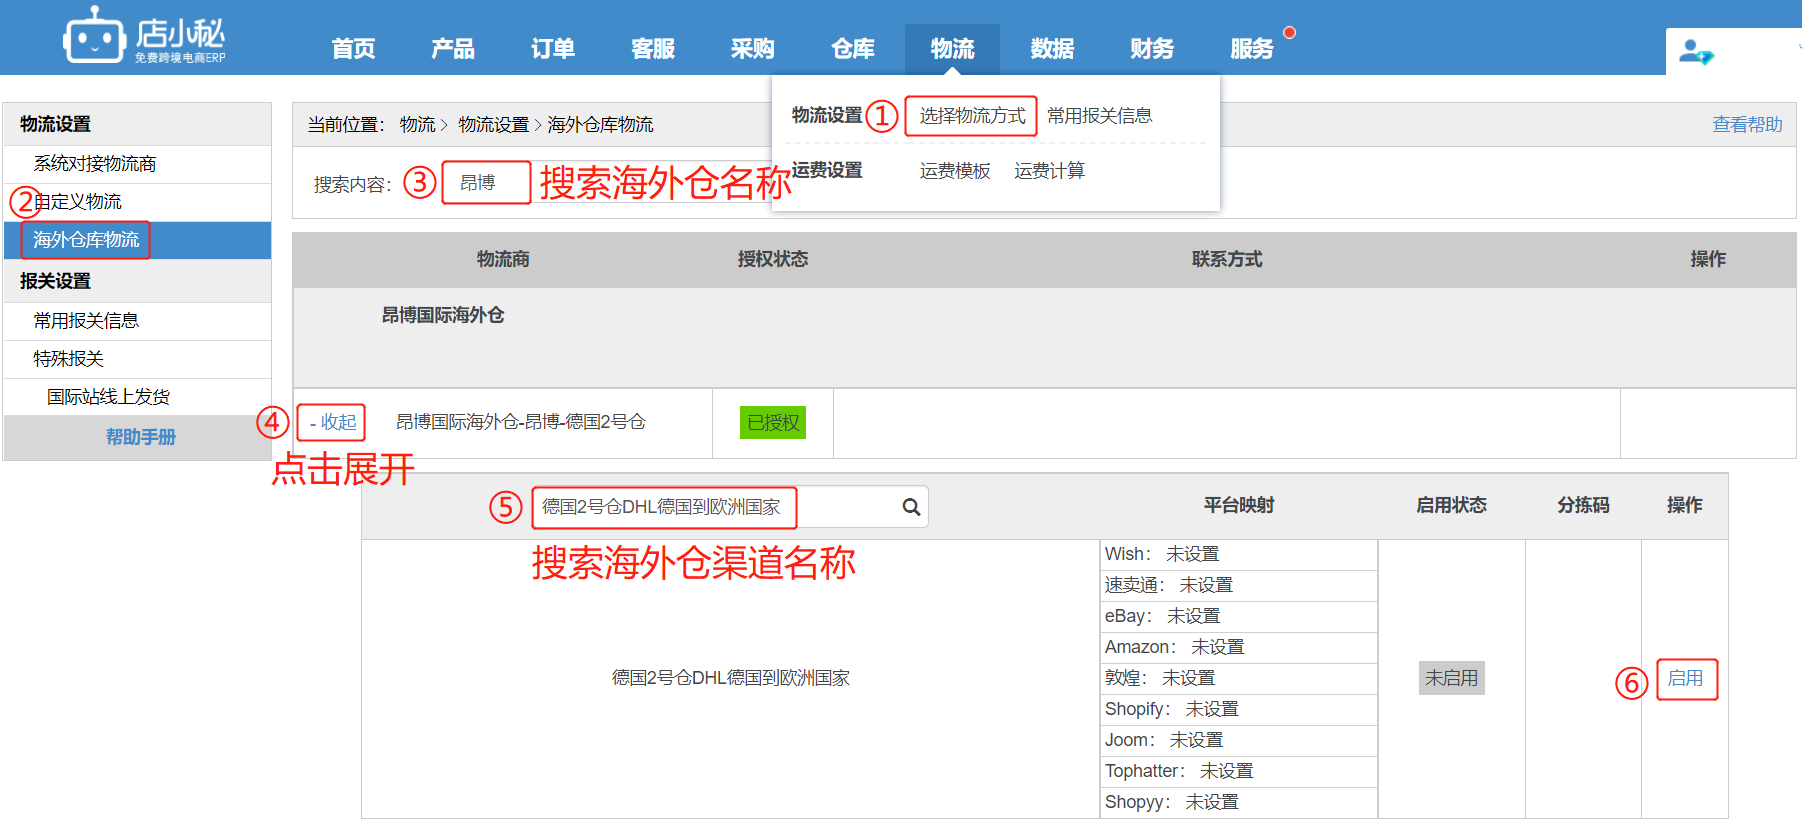Click the Tophatter: 未设置 mapping
Image resolution: width=1802 pixels, height=824 pixels.
1179,772
